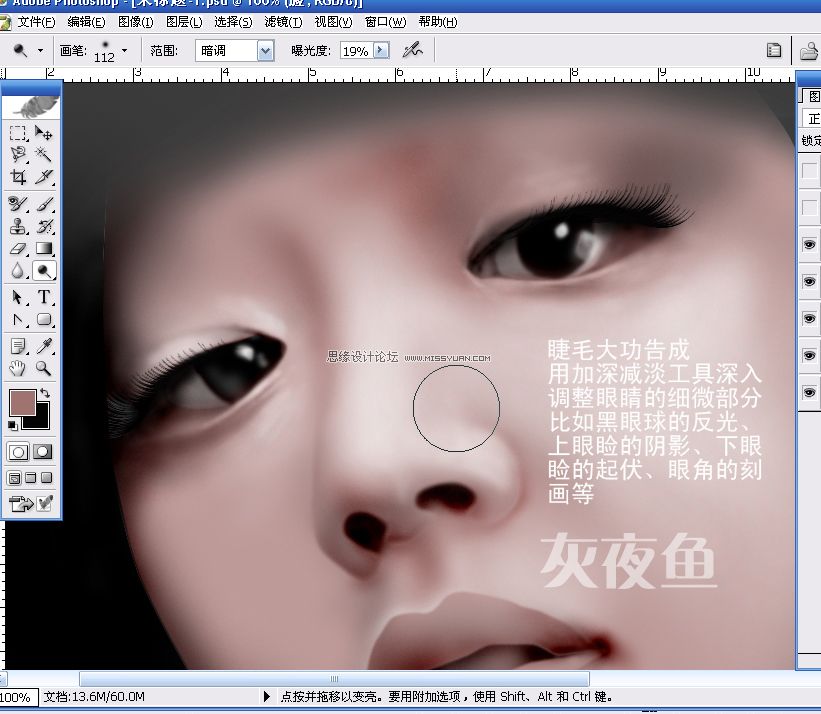Open the layer blend mode dropdown 正
821x714 pixels.
[812, 118]
